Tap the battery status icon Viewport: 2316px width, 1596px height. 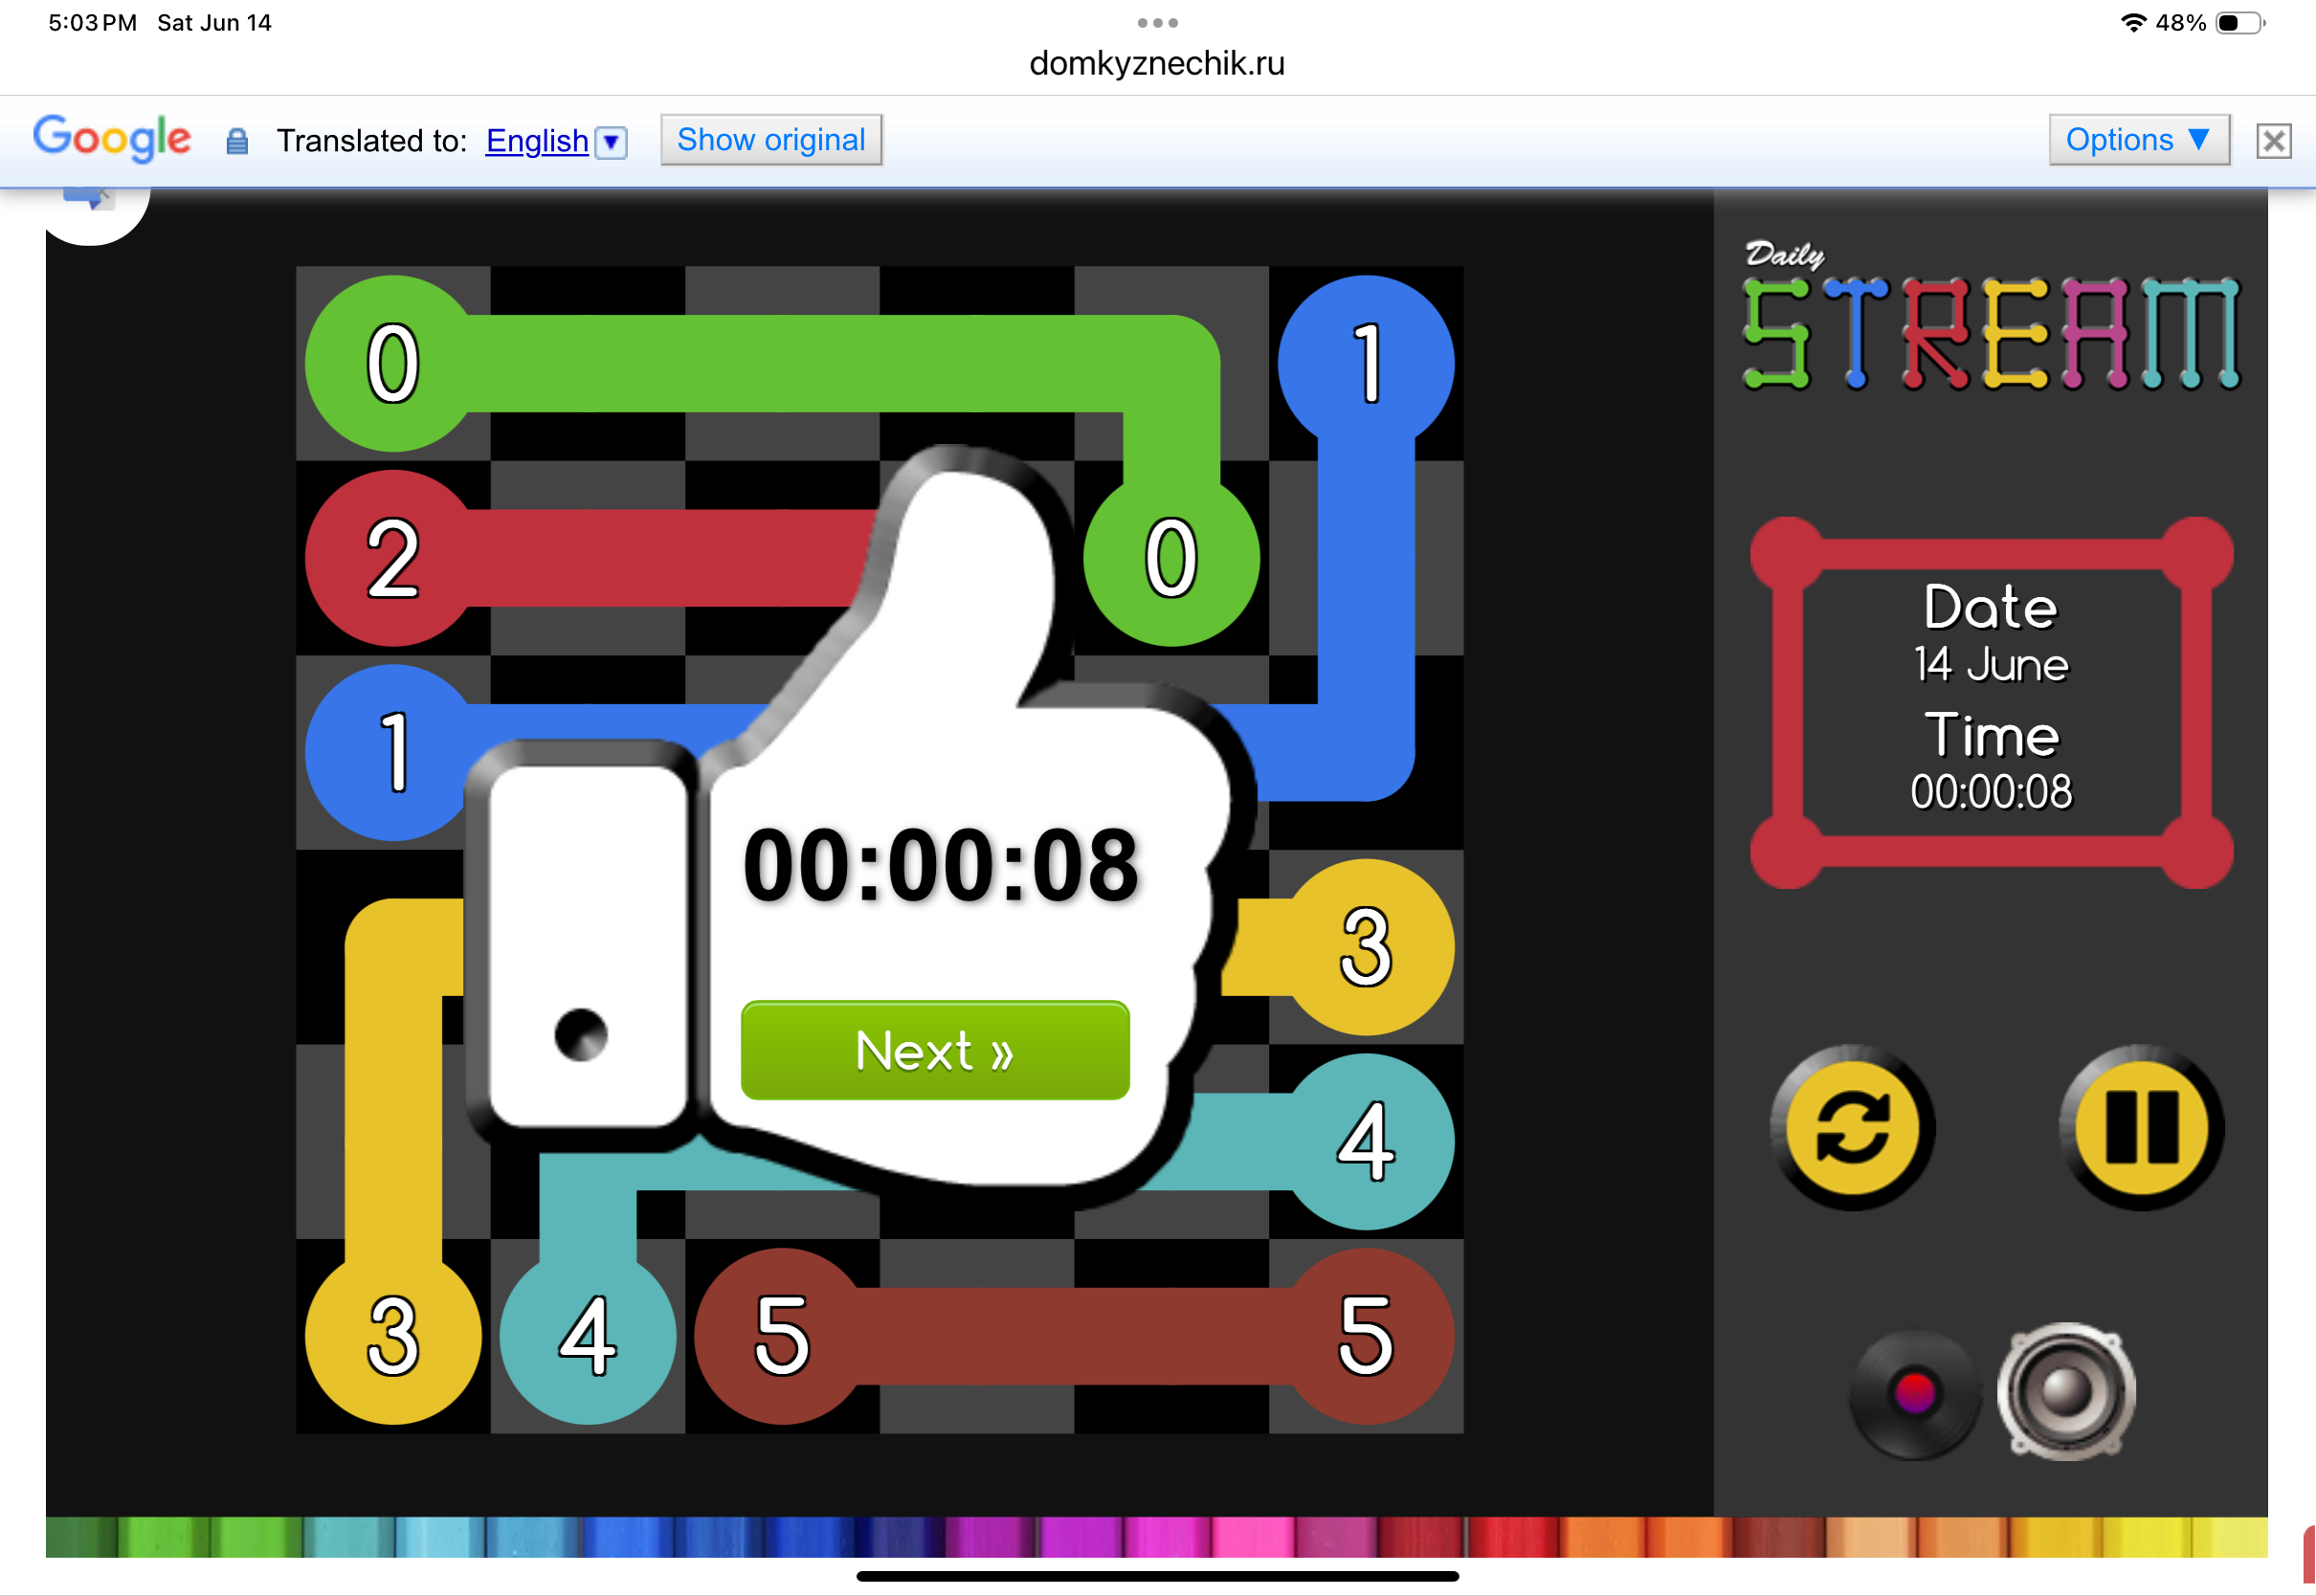point(2240,22)
